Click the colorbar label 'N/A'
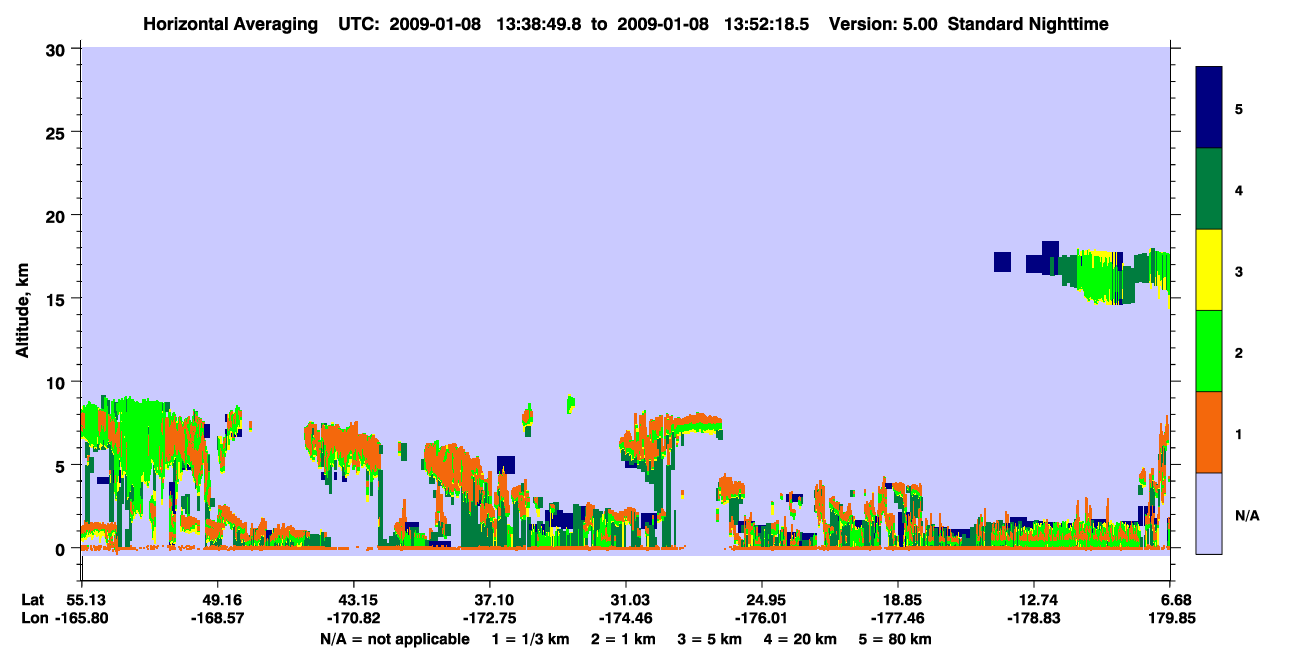 (x=1246, y=516)
